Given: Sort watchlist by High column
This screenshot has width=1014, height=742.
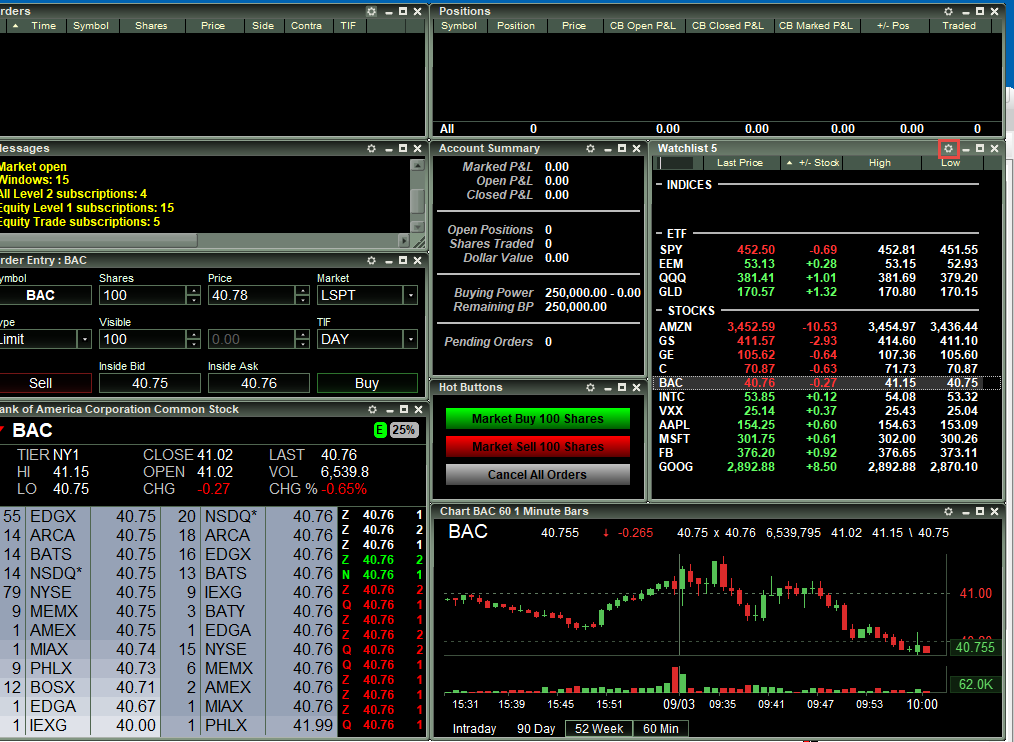Looking at the screenshot, I should click(879, 163).
